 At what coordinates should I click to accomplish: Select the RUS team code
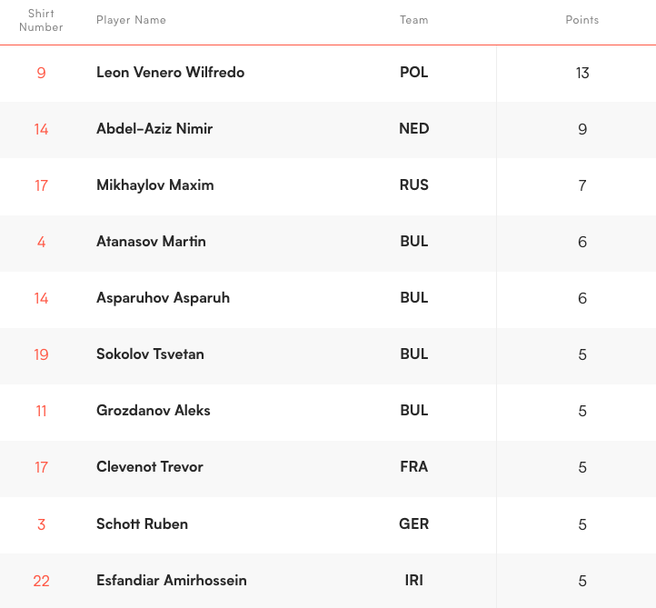[x=414, y=185]
